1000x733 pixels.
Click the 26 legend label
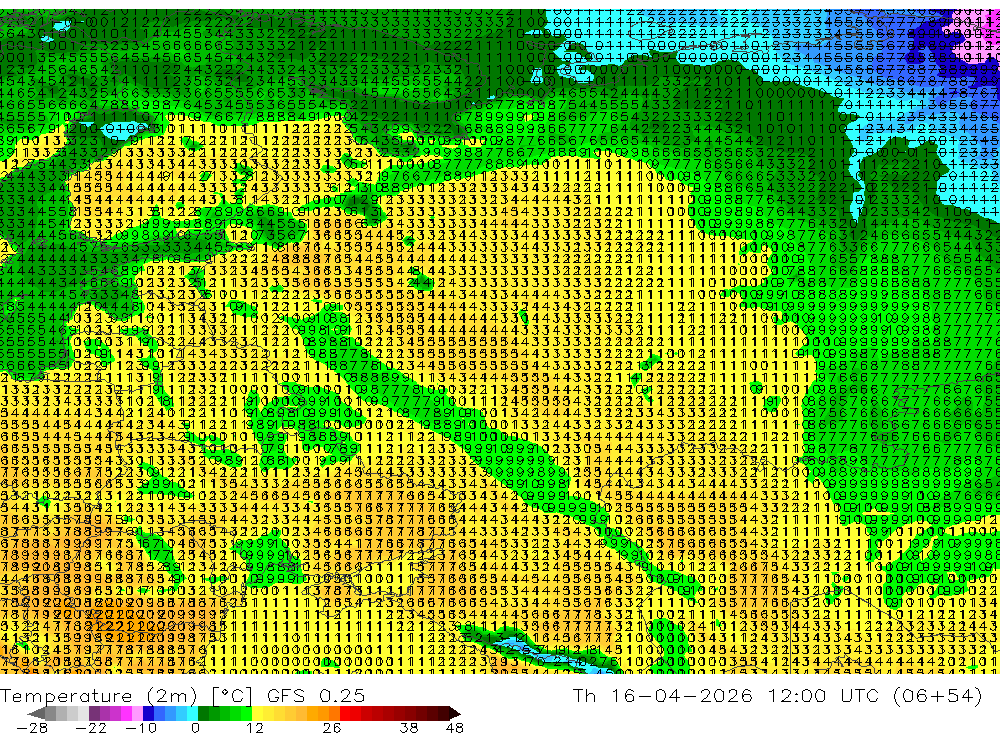[332, 727]
